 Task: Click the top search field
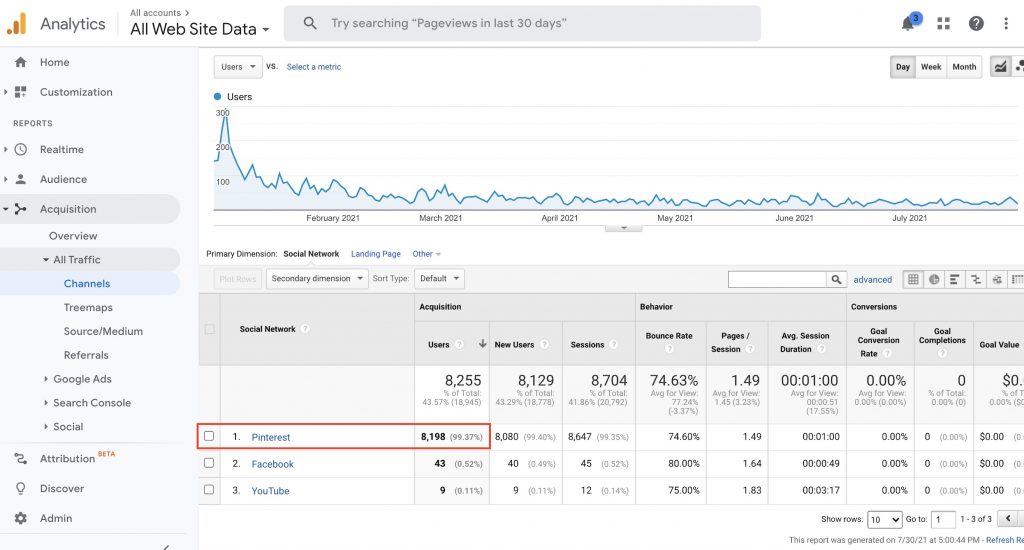point(522,24)
